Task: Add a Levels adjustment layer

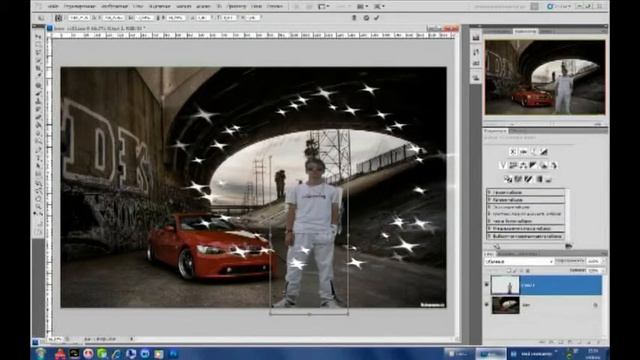Action: (523, 151)
